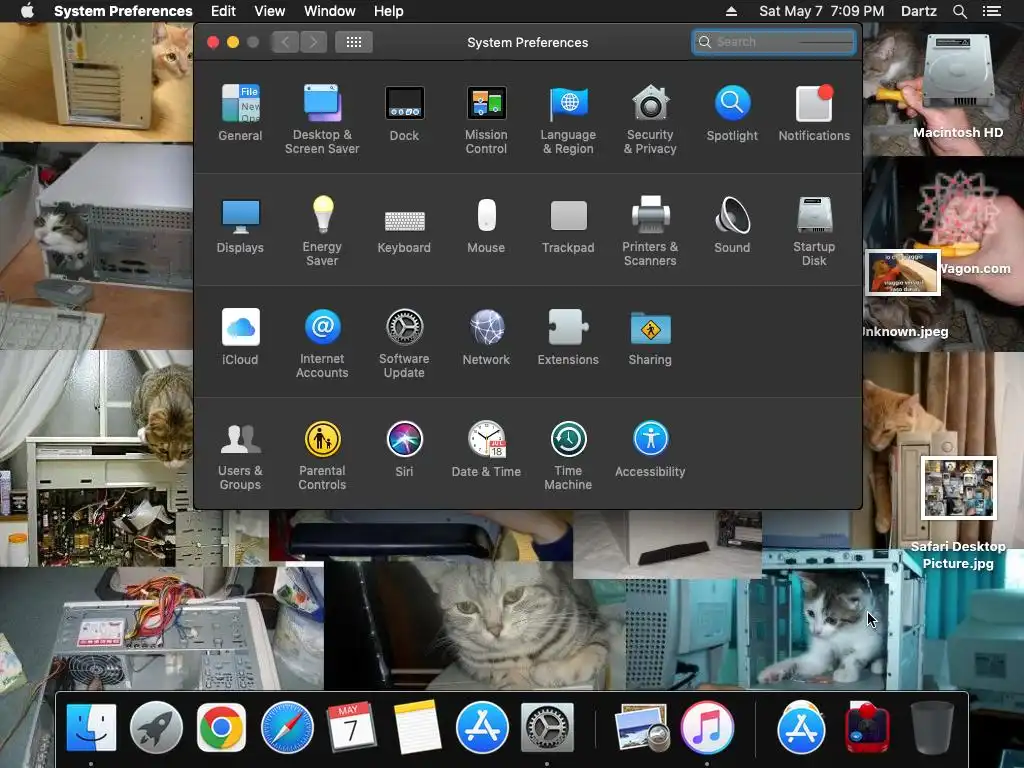Open Internet Accounts preferences

pyautogui.click(x=322, y=343)
